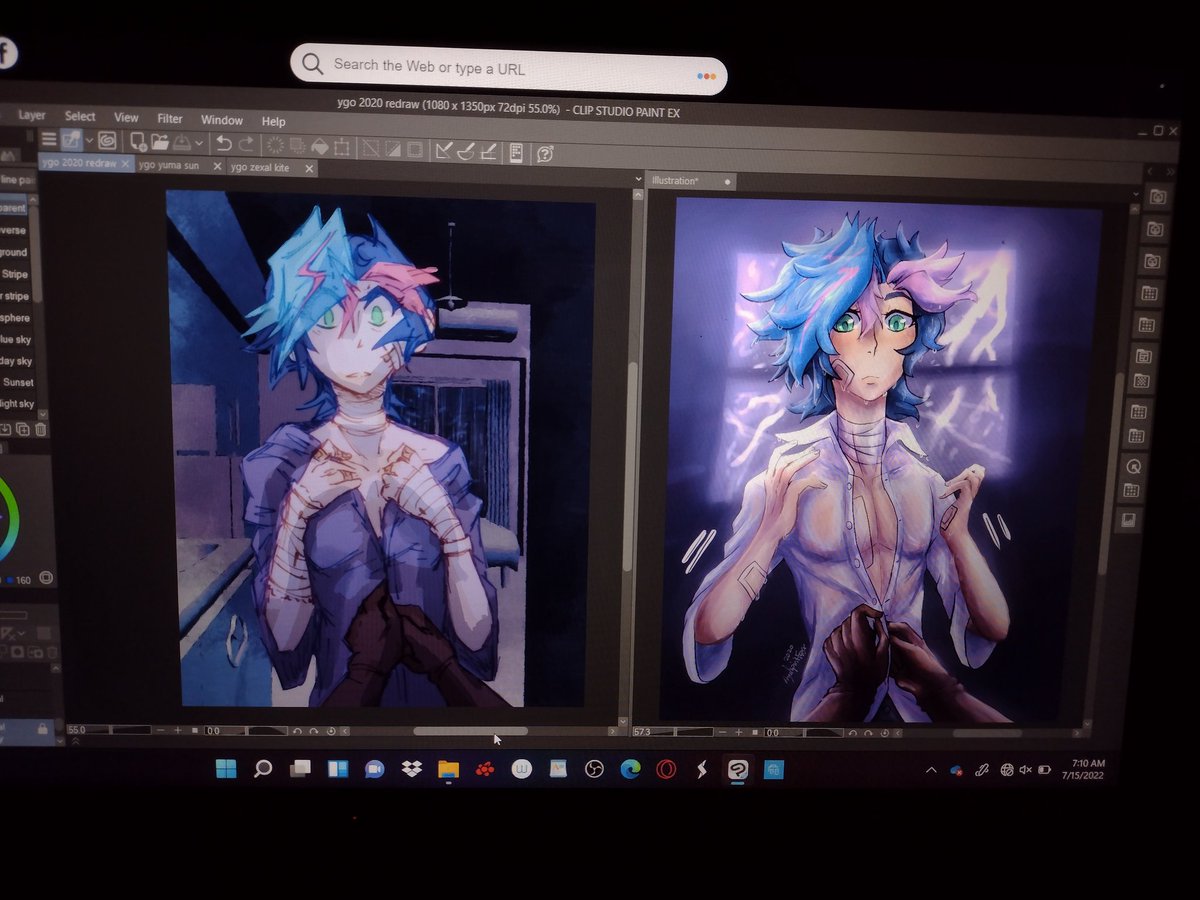
Task: Click the New canvas icon in the command bar
Action: coord(138,142)
